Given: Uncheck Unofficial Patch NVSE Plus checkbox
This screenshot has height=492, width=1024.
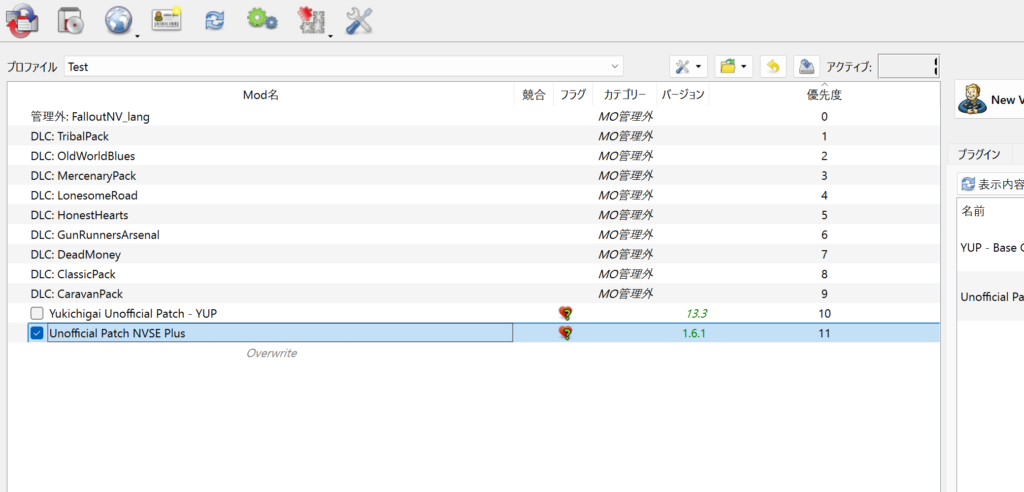Looking at the screenshot, I should 37,333.
